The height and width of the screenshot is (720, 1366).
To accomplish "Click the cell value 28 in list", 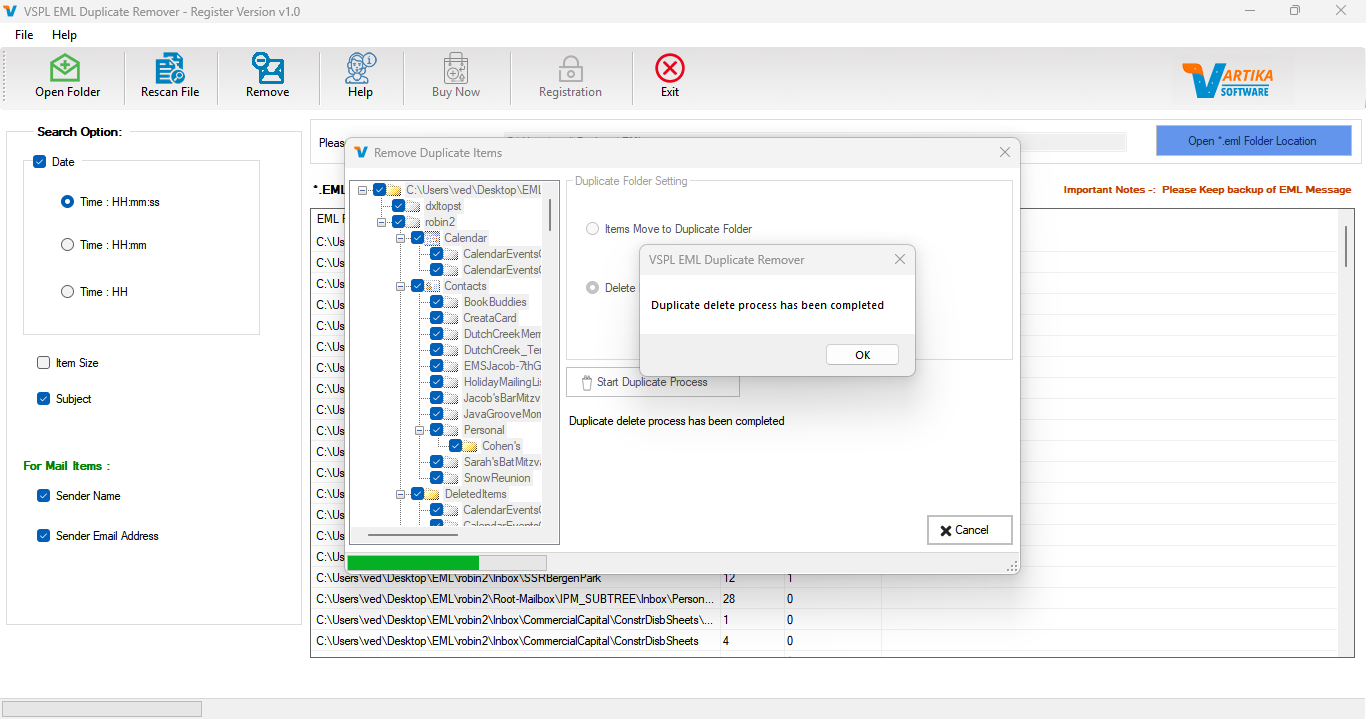I will coord(729,599).
